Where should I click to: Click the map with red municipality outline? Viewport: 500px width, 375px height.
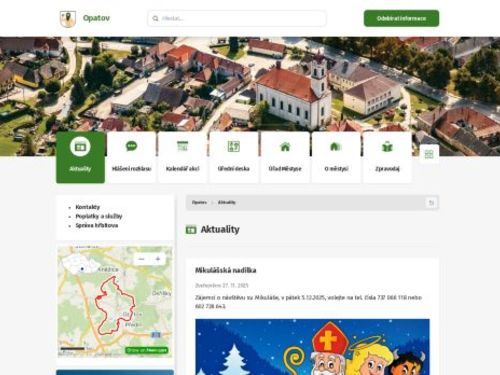click(115, 302)
